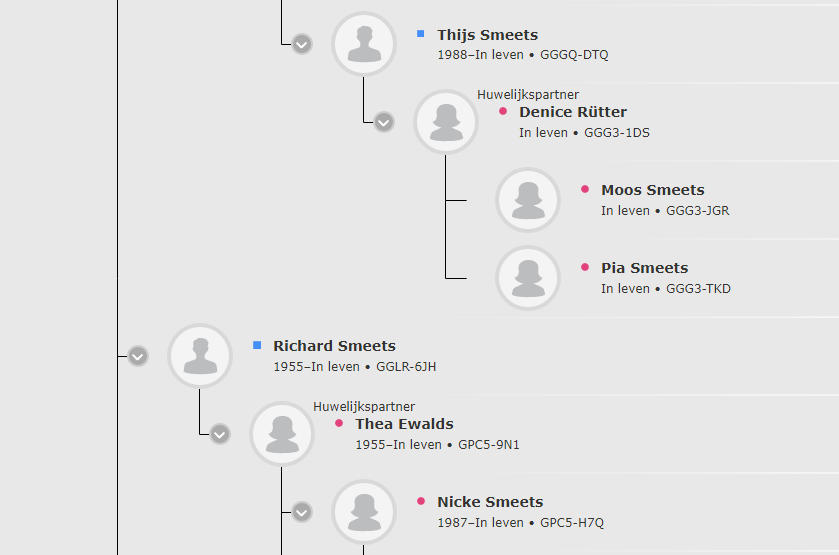Open the Thijs Smeets name link
Image resolution: width=839 pixels, height=555 pixels.
[x=487, y=35]
